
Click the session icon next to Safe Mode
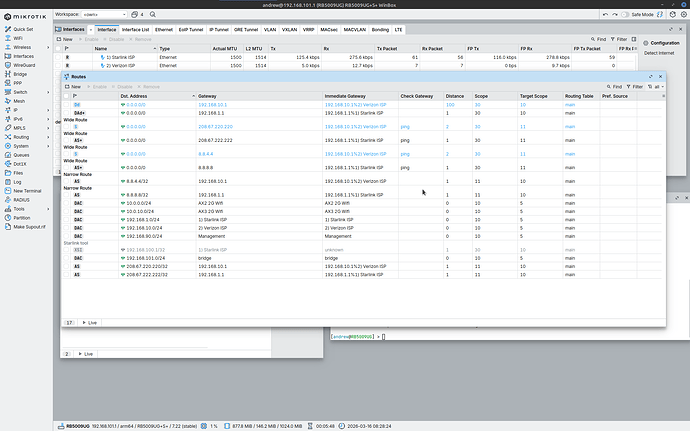660,15
